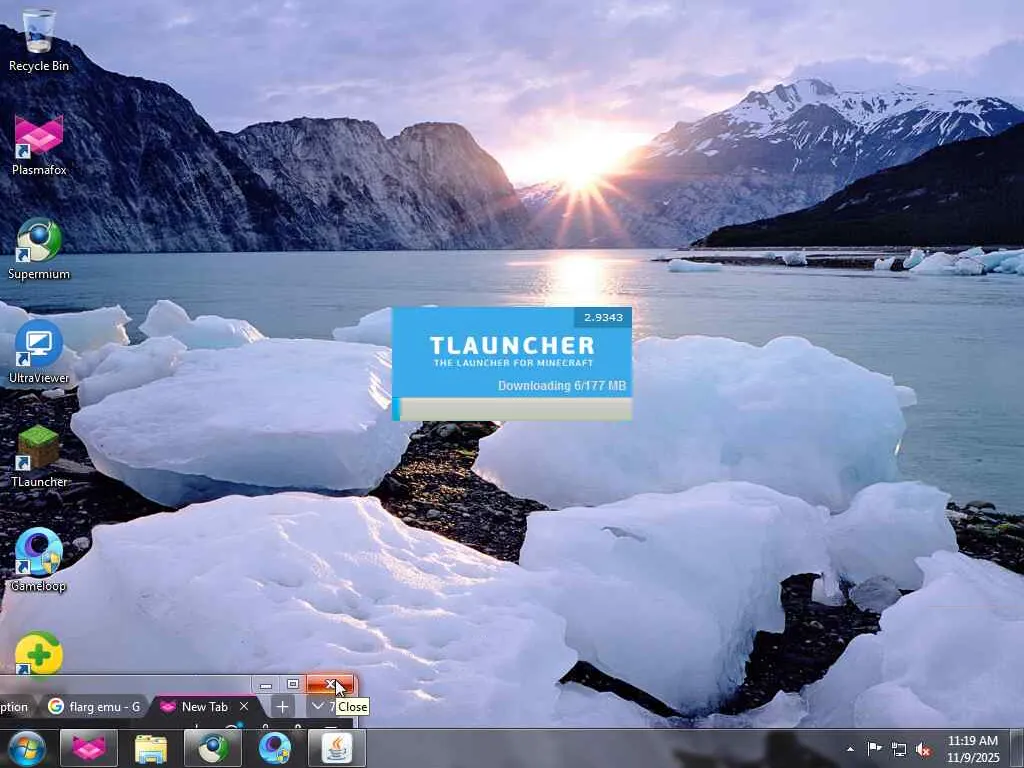Click the TLAUNCHER splash logo

513,351
